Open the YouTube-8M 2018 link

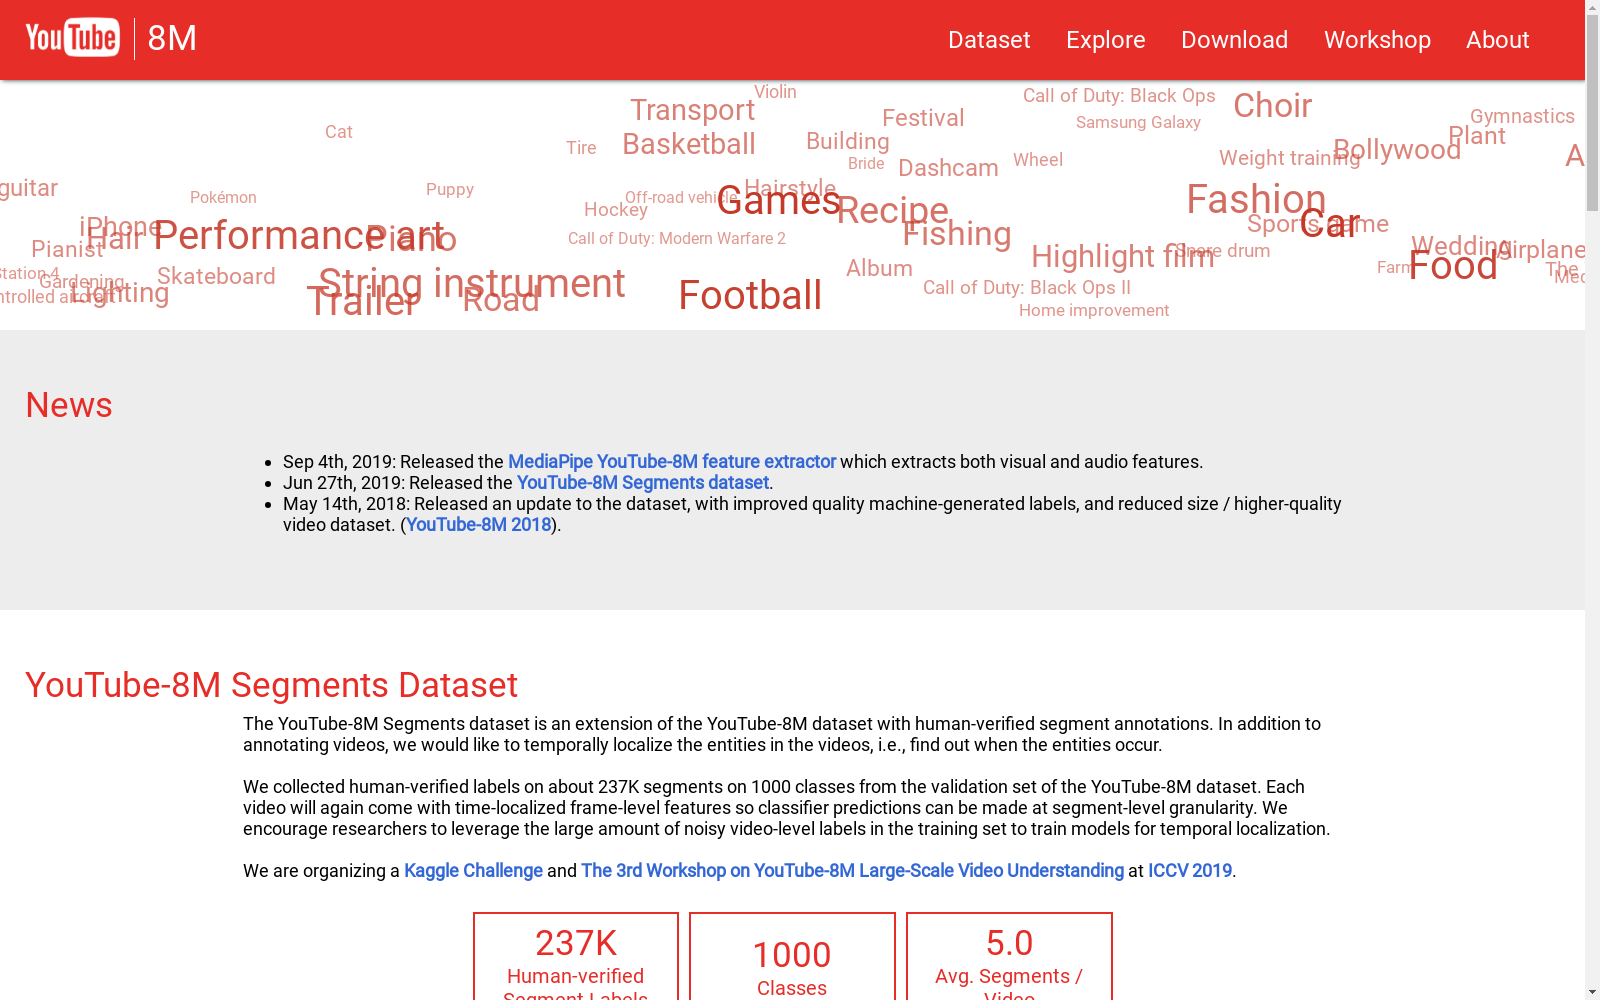pos(478,525)
